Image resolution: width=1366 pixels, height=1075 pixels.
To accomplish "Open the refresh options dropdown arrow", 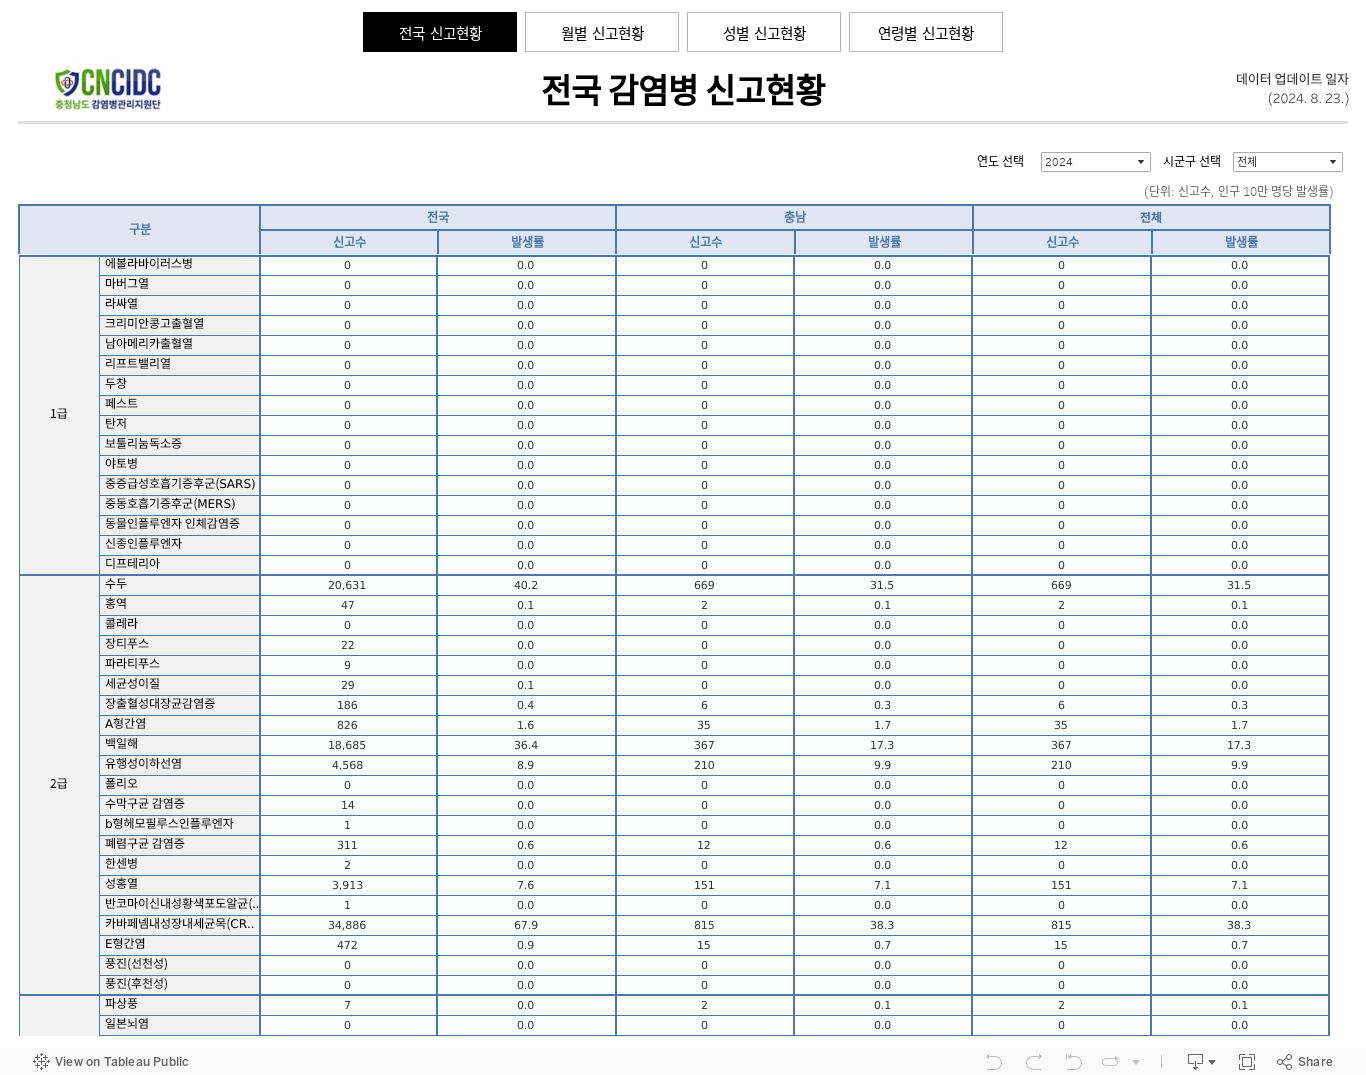I will tap(1136, 1062).
